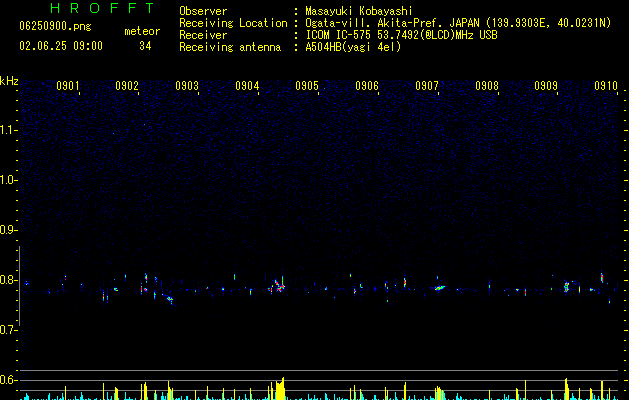Screen dimensions: 629x400
Task: Click the 0905 time marker
Action: click(307, 86)
